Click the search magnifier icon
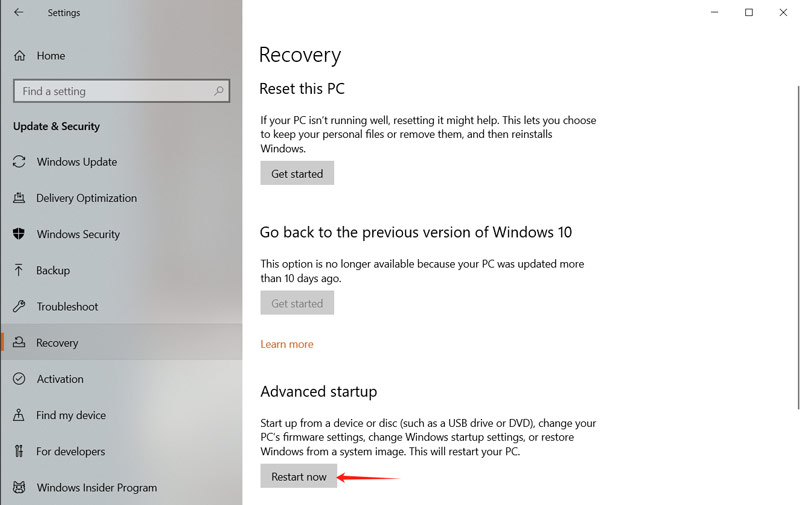Image resolution: width=800 pixels, height=505 pixels. 219,91
